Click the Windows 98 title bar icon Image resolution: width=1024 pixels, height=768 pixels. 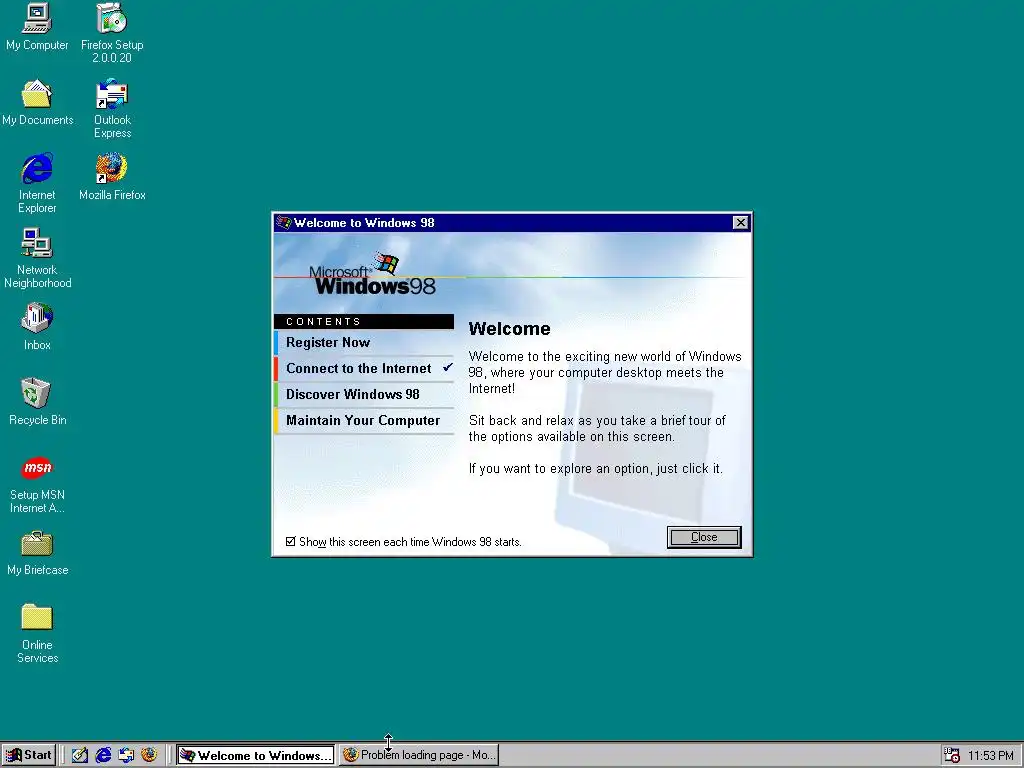(x=283, y=223)
